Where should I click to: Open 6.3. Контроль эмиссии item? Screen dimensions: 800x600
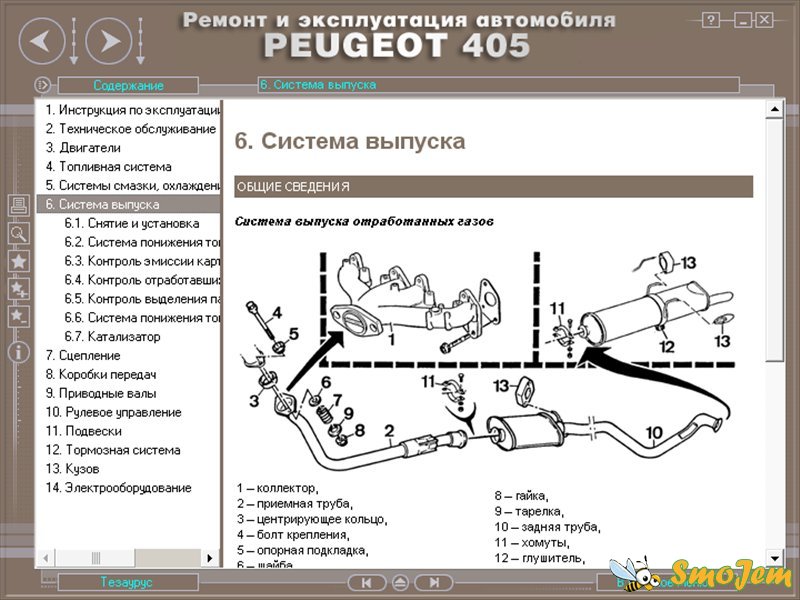point(142,261)
